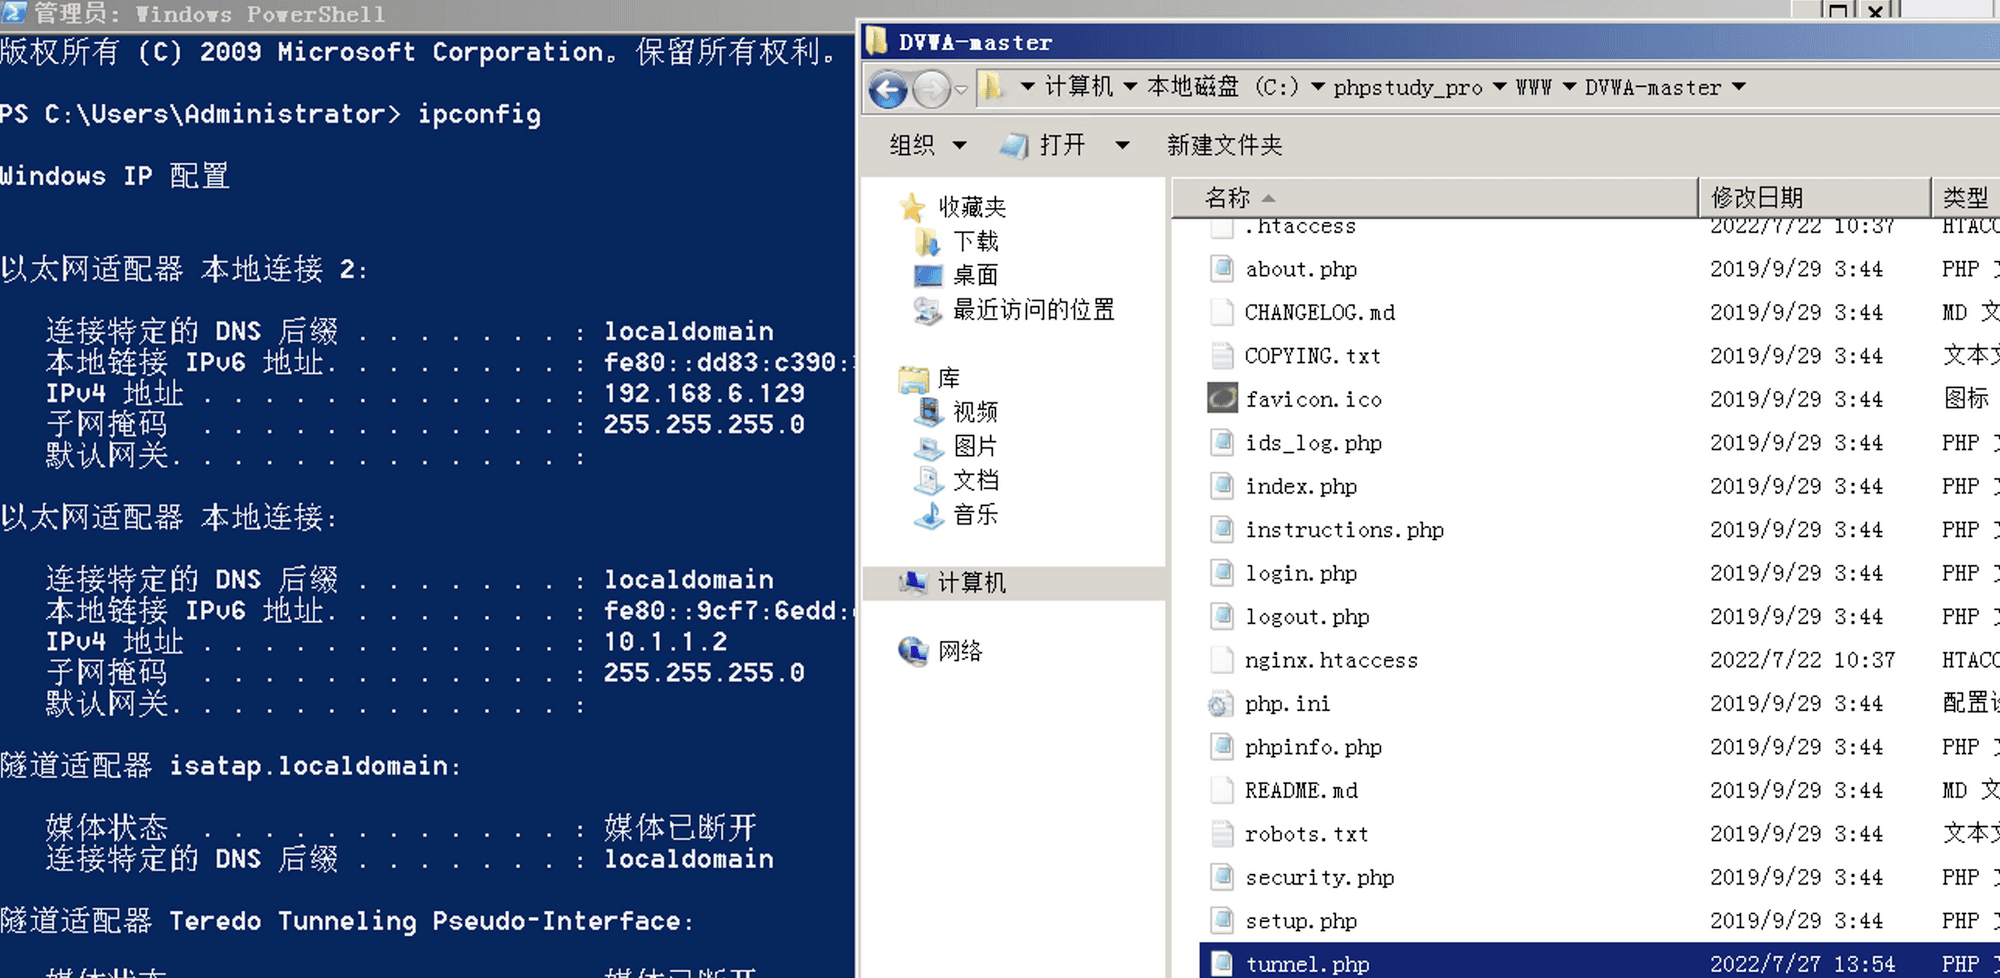Open 桌面 in the navigation pane
This screenshot has width=2000, height=978.
pos(975,275)
